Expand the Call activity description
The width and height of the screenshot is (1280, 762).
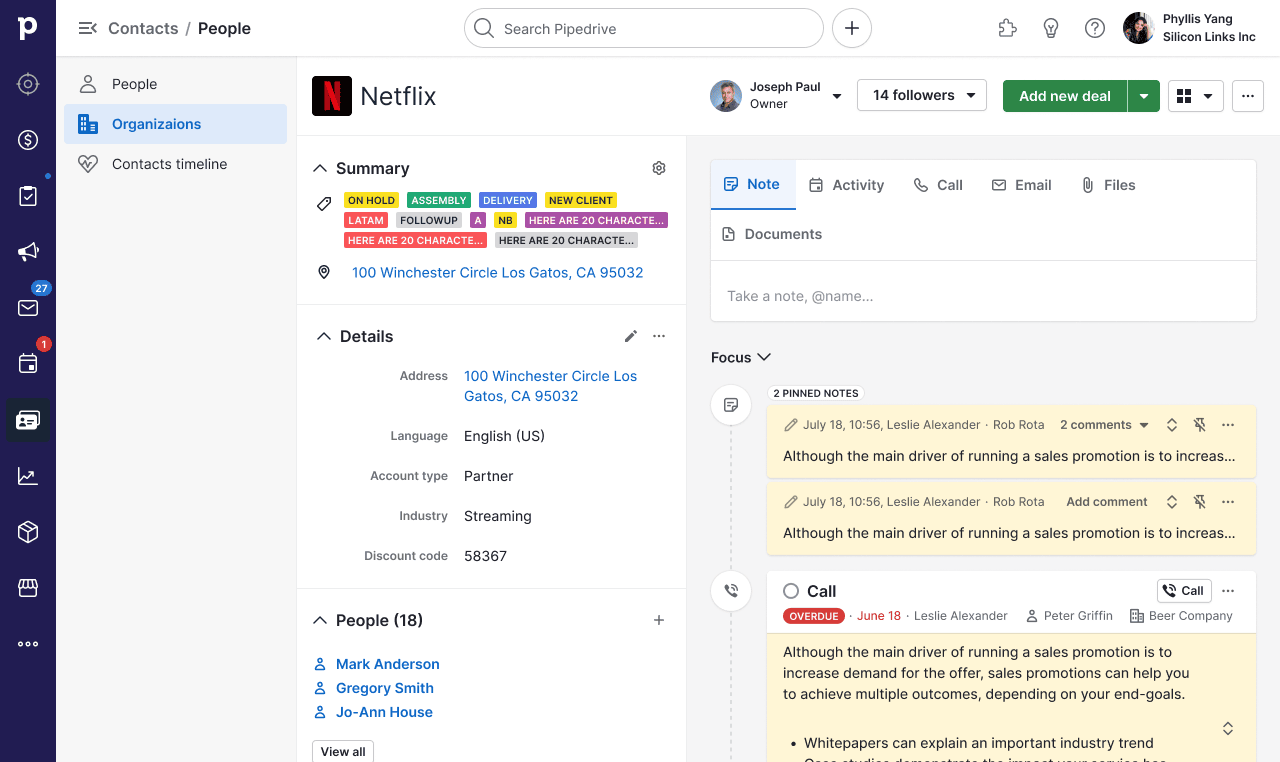(1228, 728)
